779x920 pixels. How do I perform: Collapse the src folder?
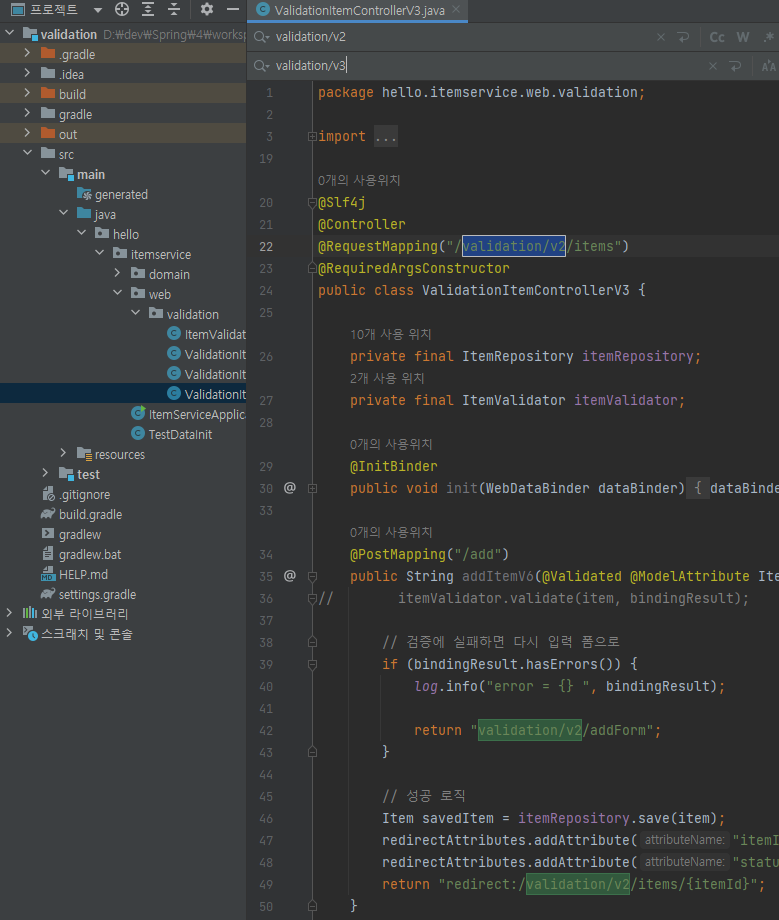(27, 153)
